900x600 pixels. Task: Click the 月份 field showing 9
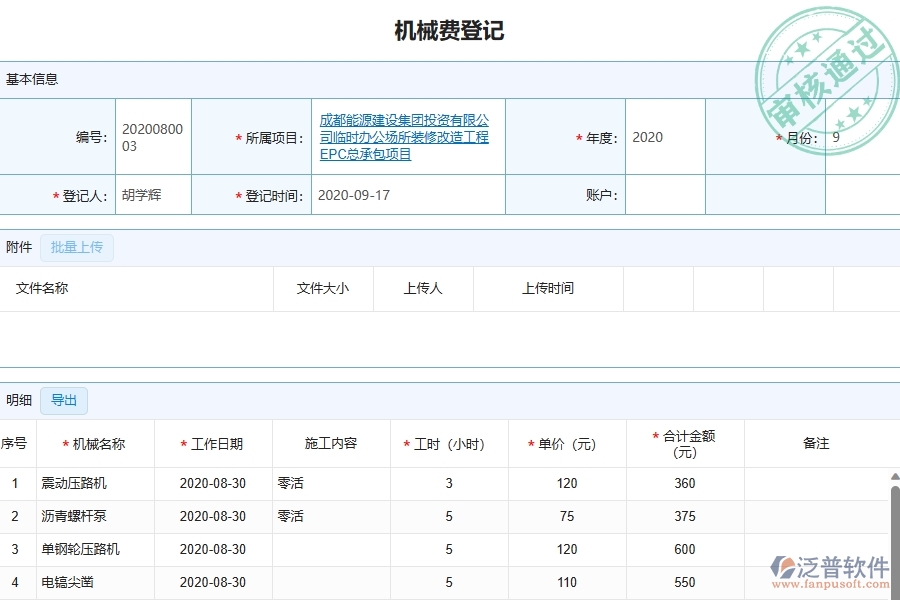[860, 137]
